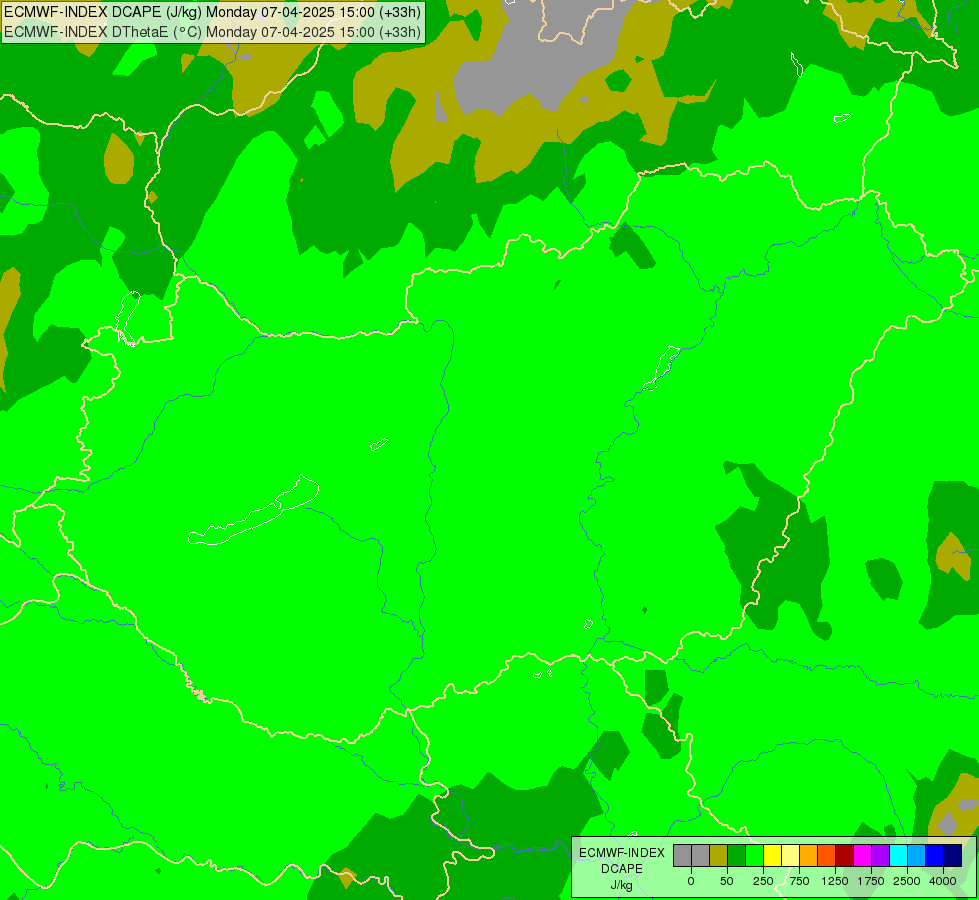The height and width of the screenshot is (900, 979).
Task: Click the grey swatch between 0 and 50
Action: 701,855
